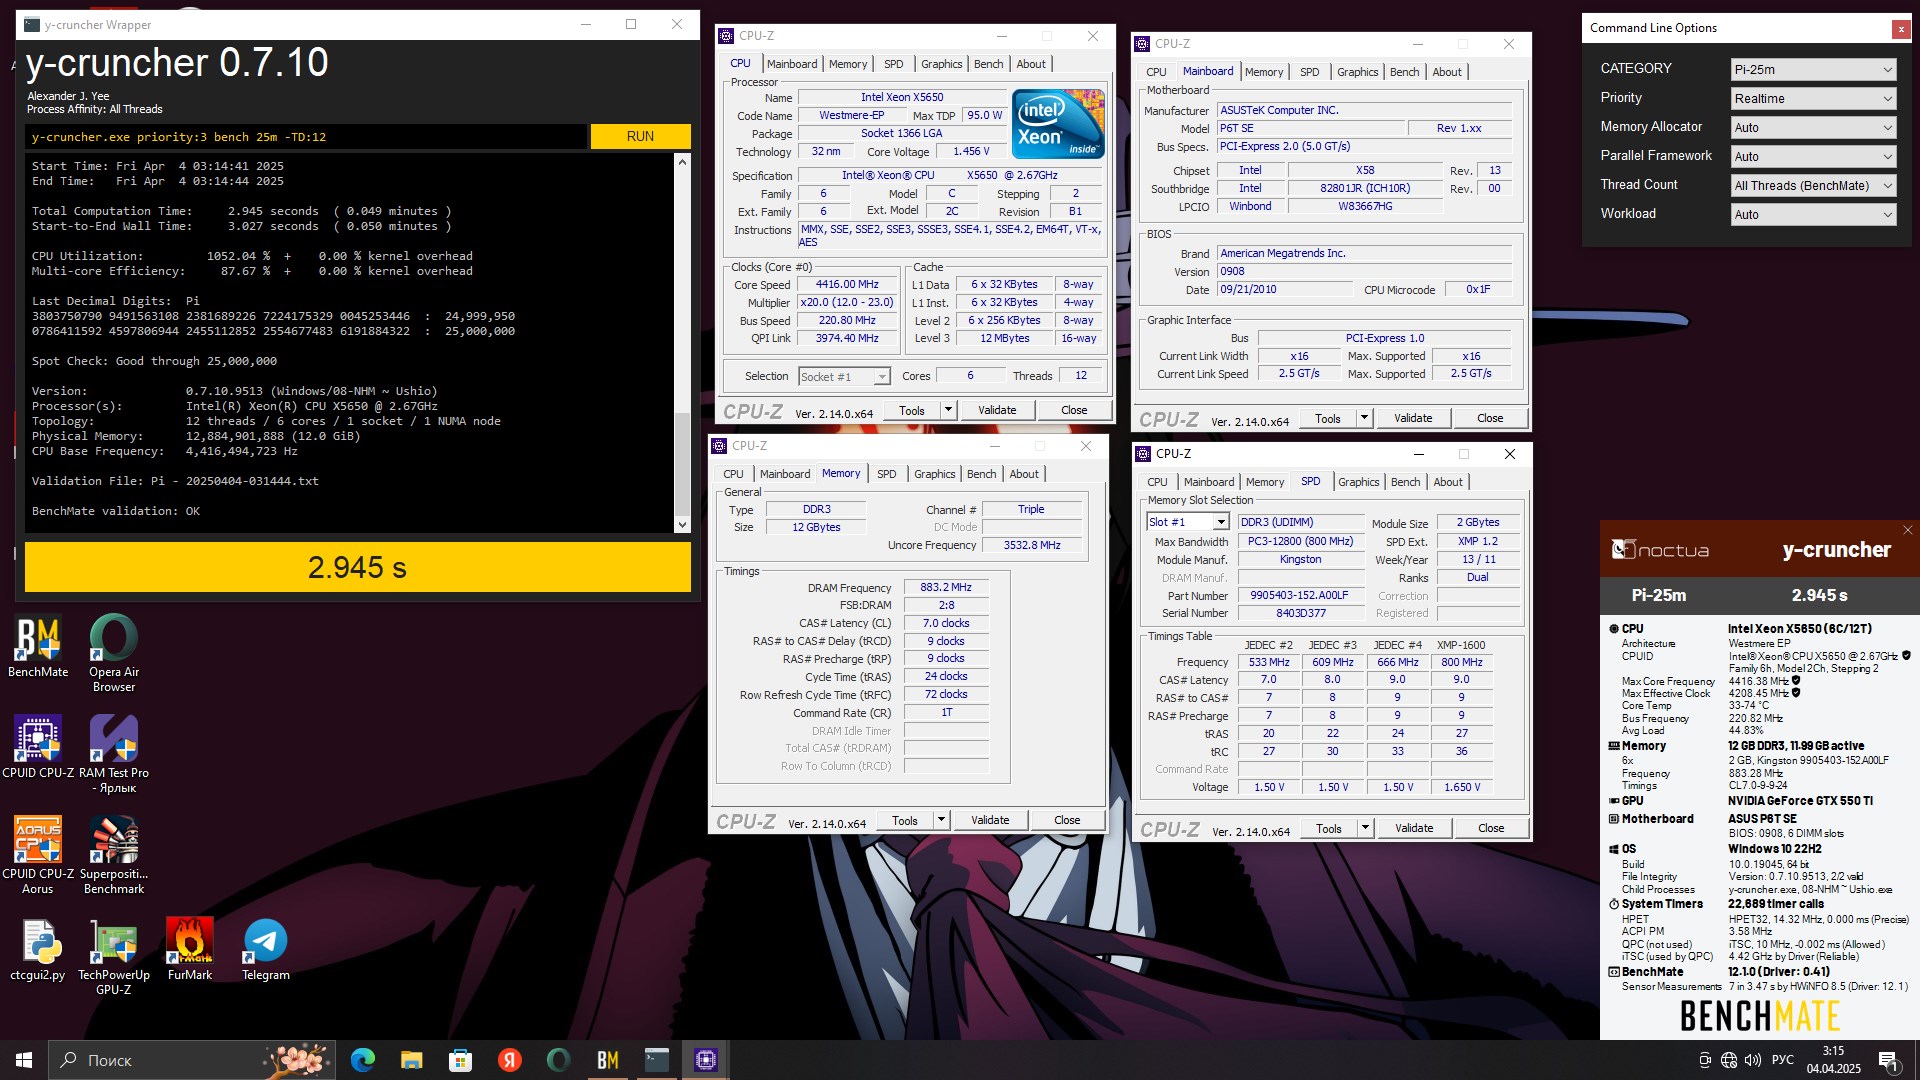Click Validate in CPU tab window
The width and height of the screenshot is (1920, 1080).
coord(997,410)
